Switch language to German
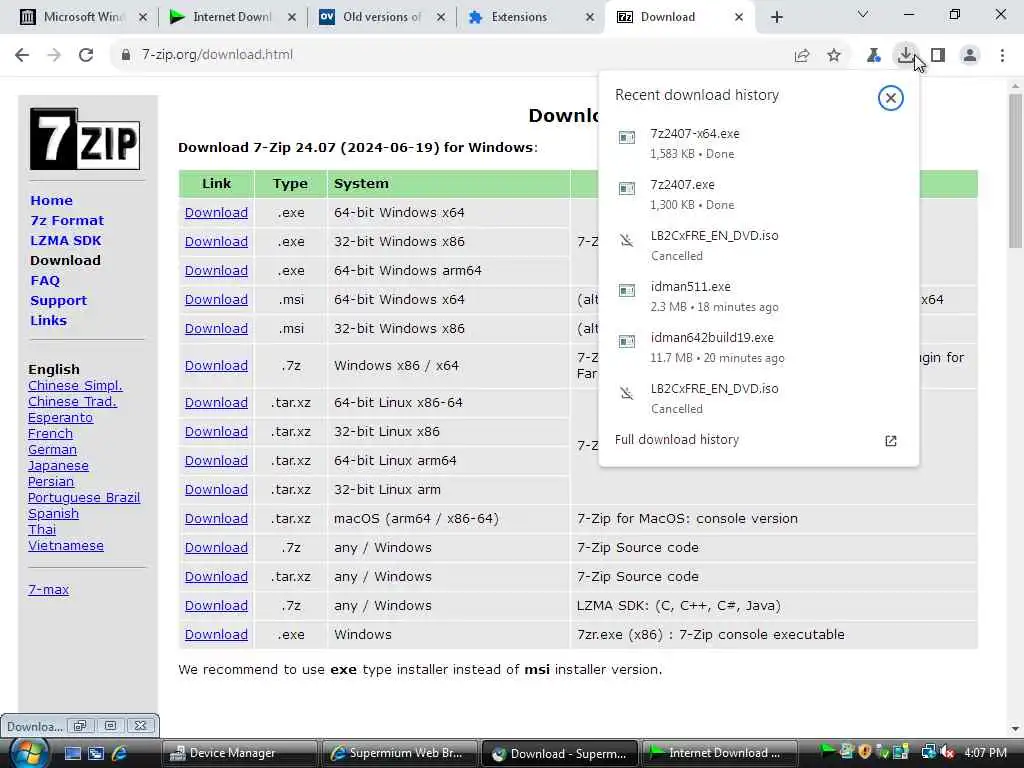Image resolution: width=1024 pixels, height=768 pixels. tap(52, 450)
